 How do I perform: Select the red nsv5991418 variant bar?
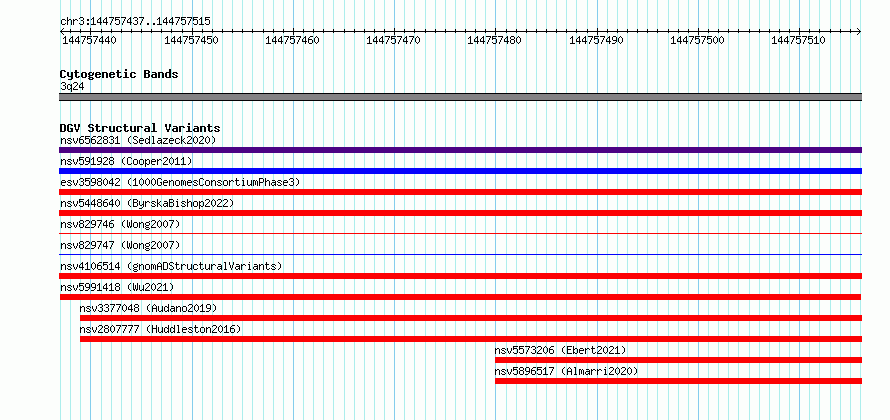460,297
